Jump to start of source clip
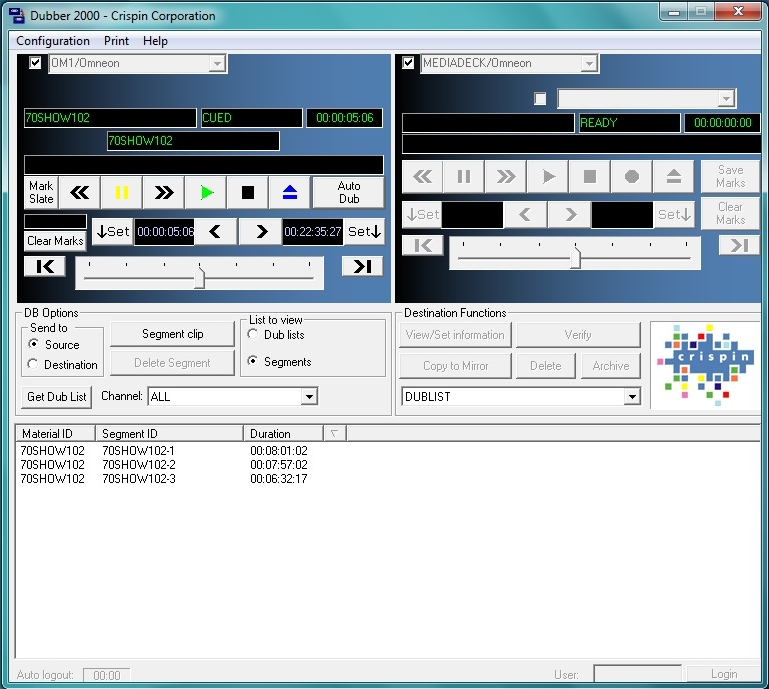 coord(44,266)
